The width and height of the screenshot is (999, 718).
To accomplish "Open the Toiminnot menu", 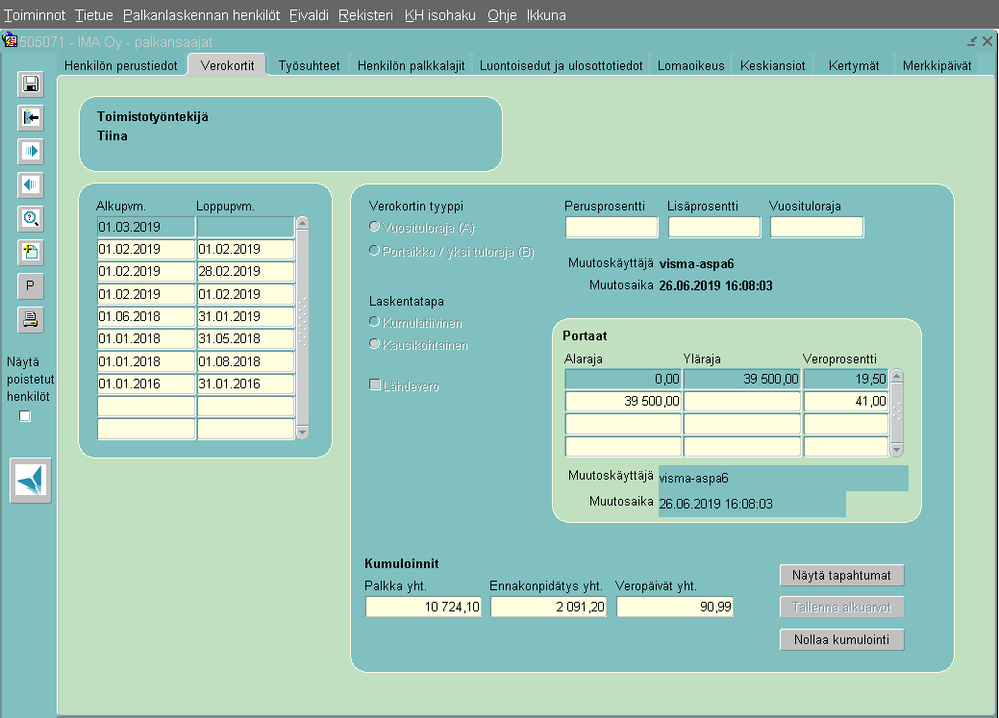I will point(35,15).
